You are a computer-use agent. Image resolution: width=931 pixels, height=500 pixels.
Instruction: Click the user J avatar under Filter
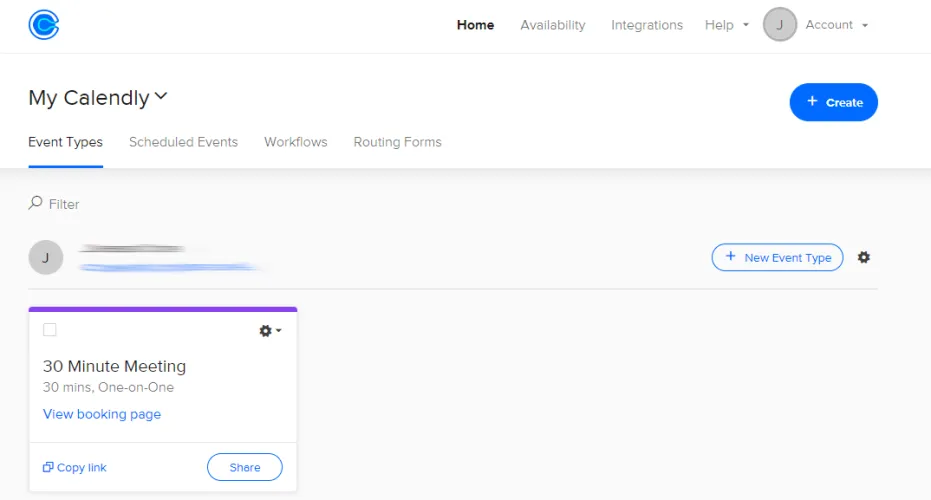[46, 257]
